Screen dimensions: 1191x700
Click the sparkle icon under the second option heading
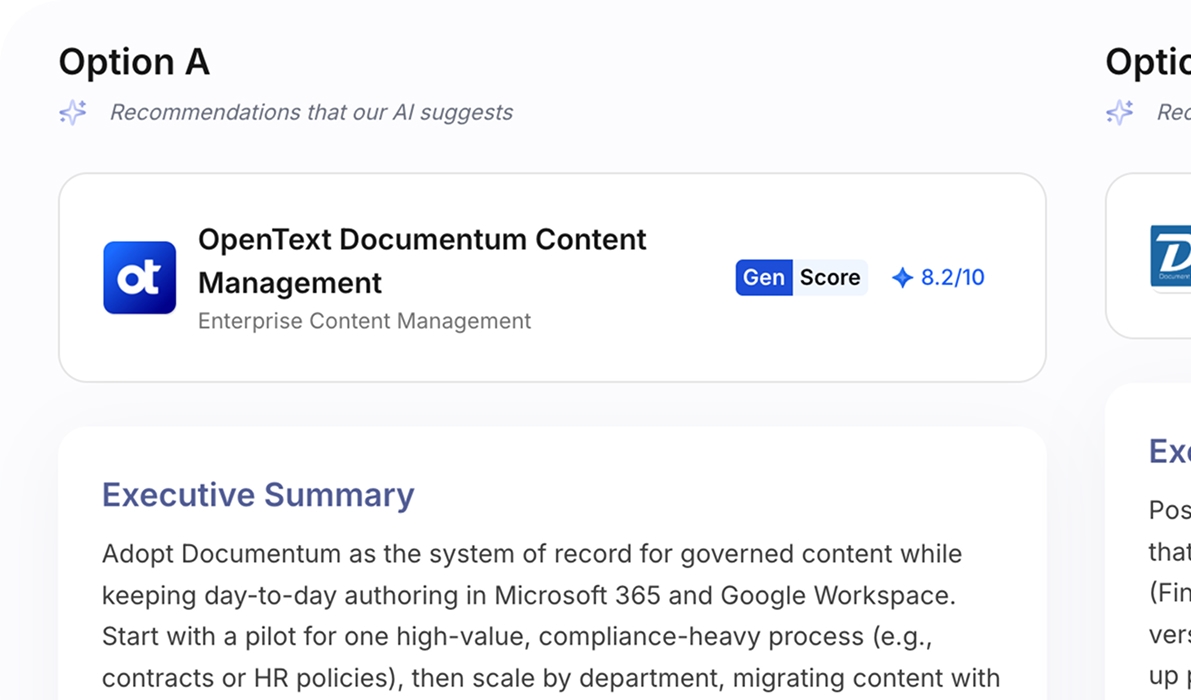point(1119,112)
